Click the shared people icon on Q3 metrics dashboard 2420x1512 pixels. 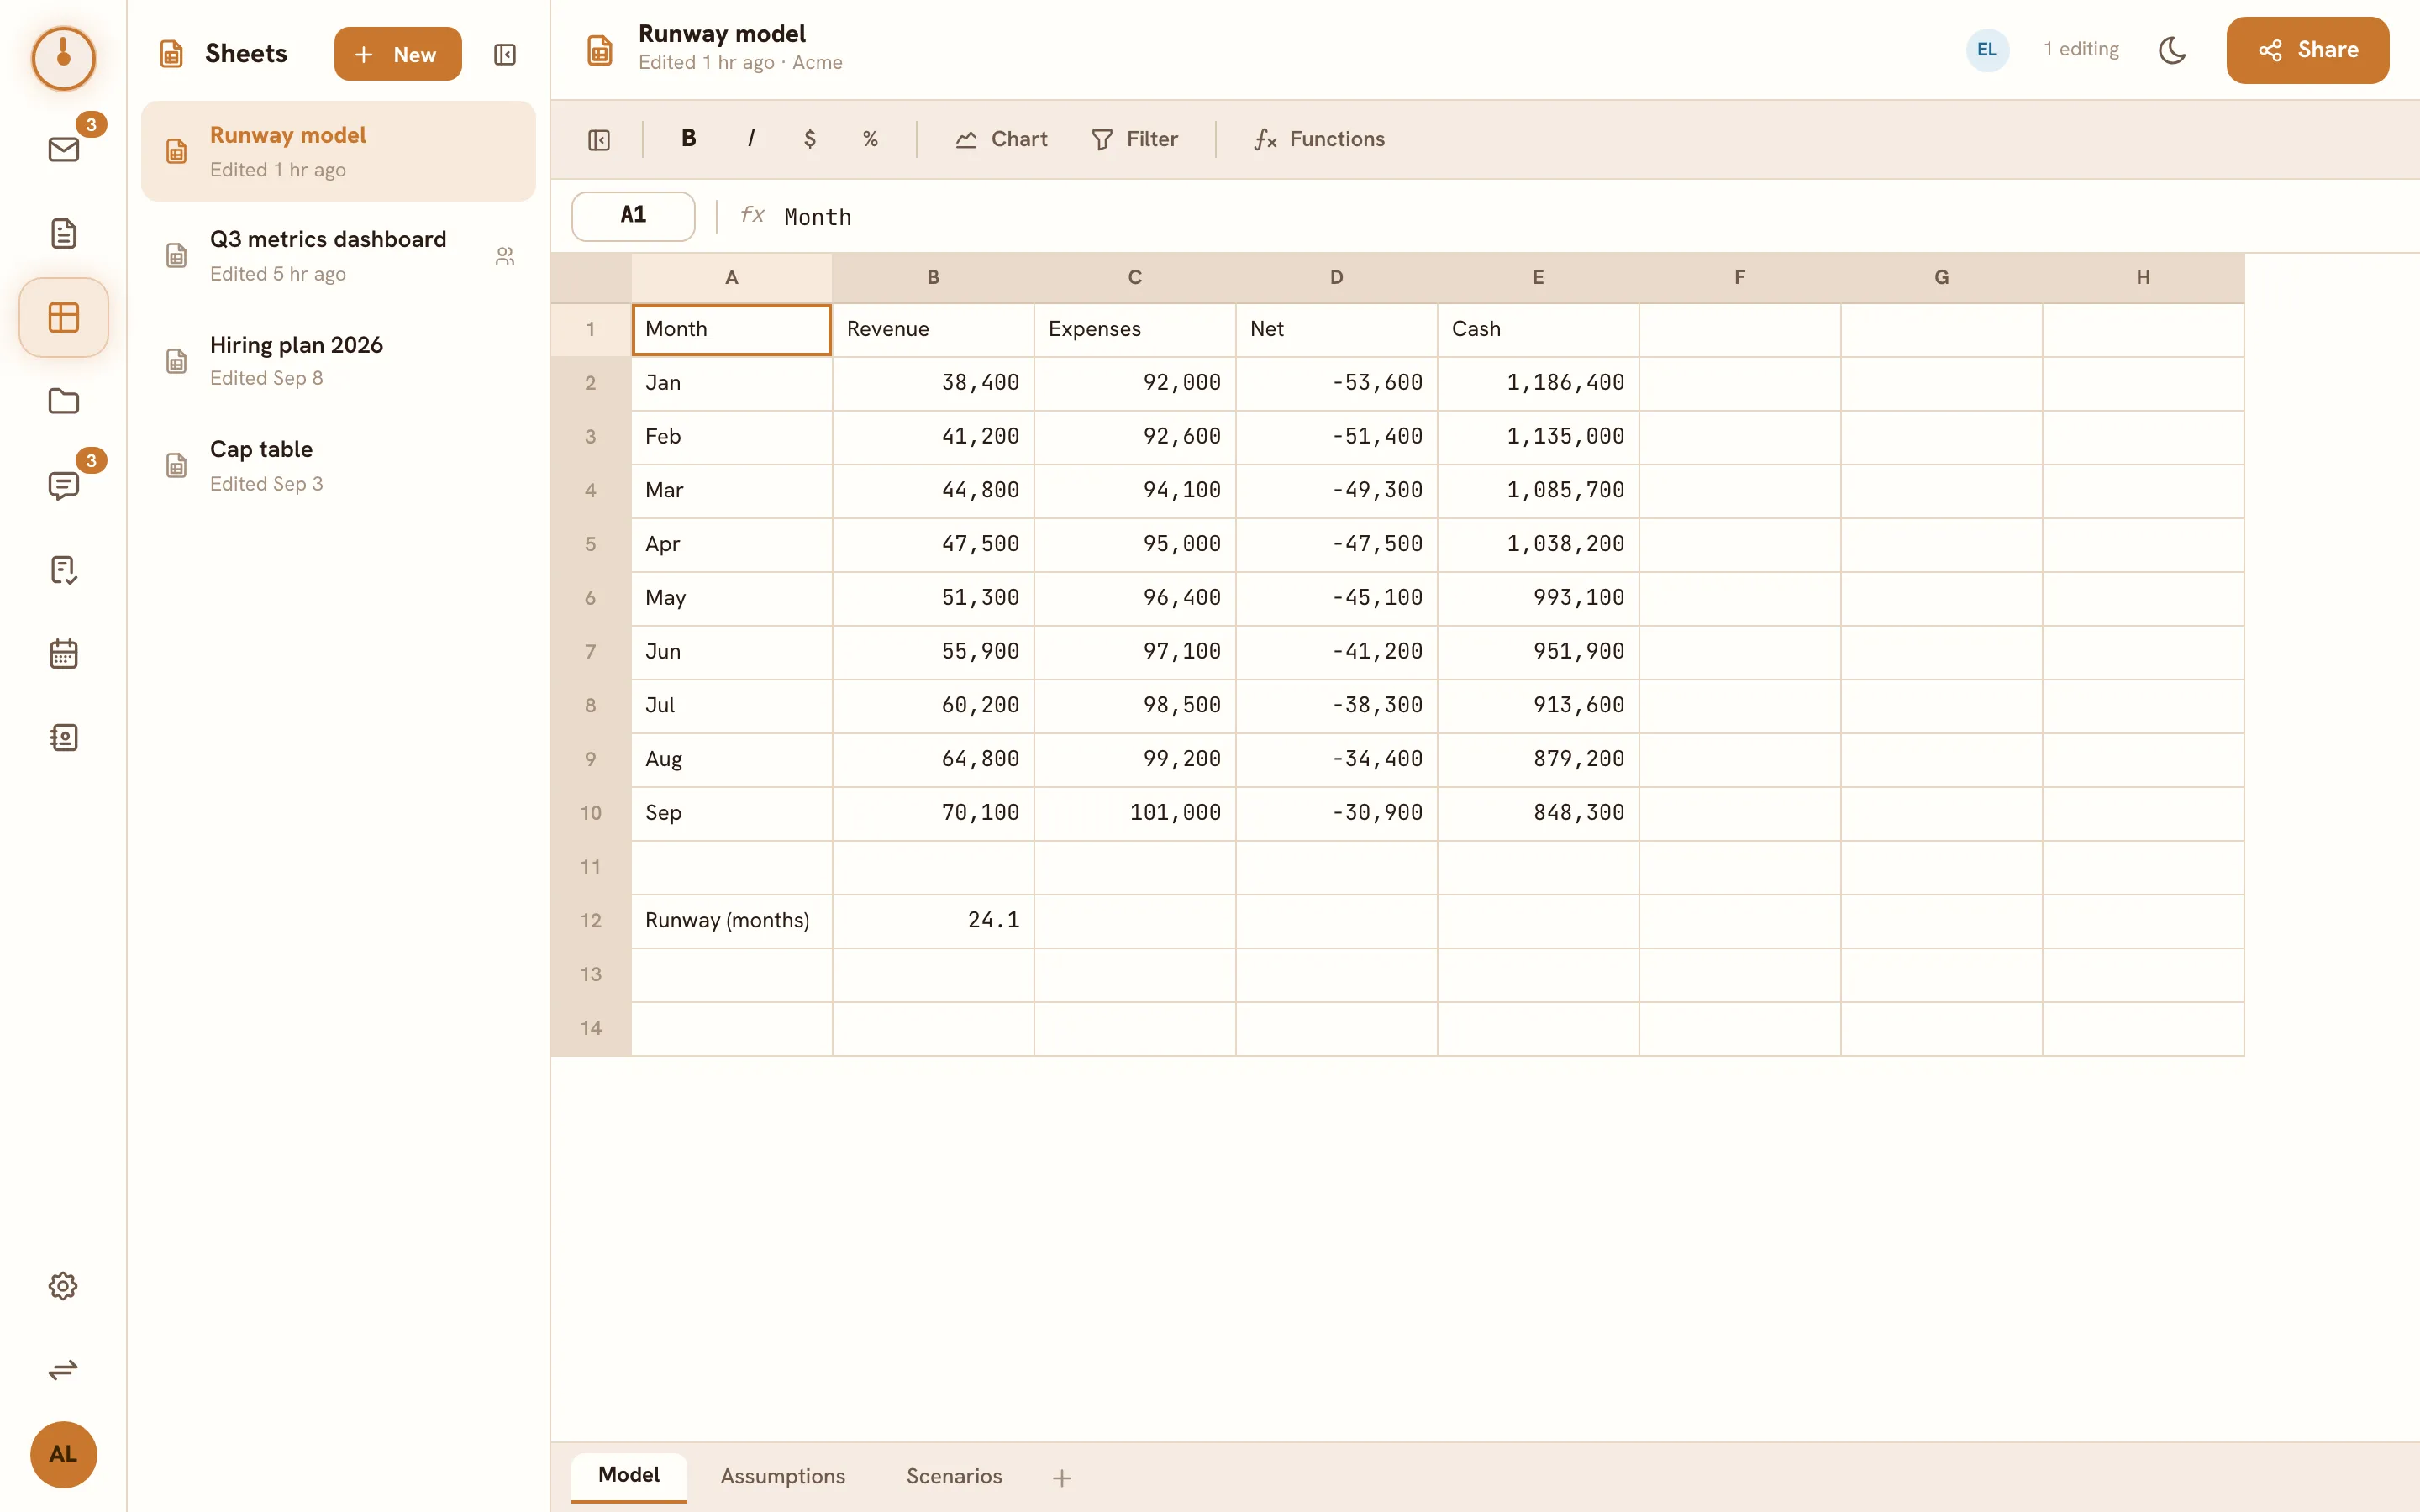point(505,257)
